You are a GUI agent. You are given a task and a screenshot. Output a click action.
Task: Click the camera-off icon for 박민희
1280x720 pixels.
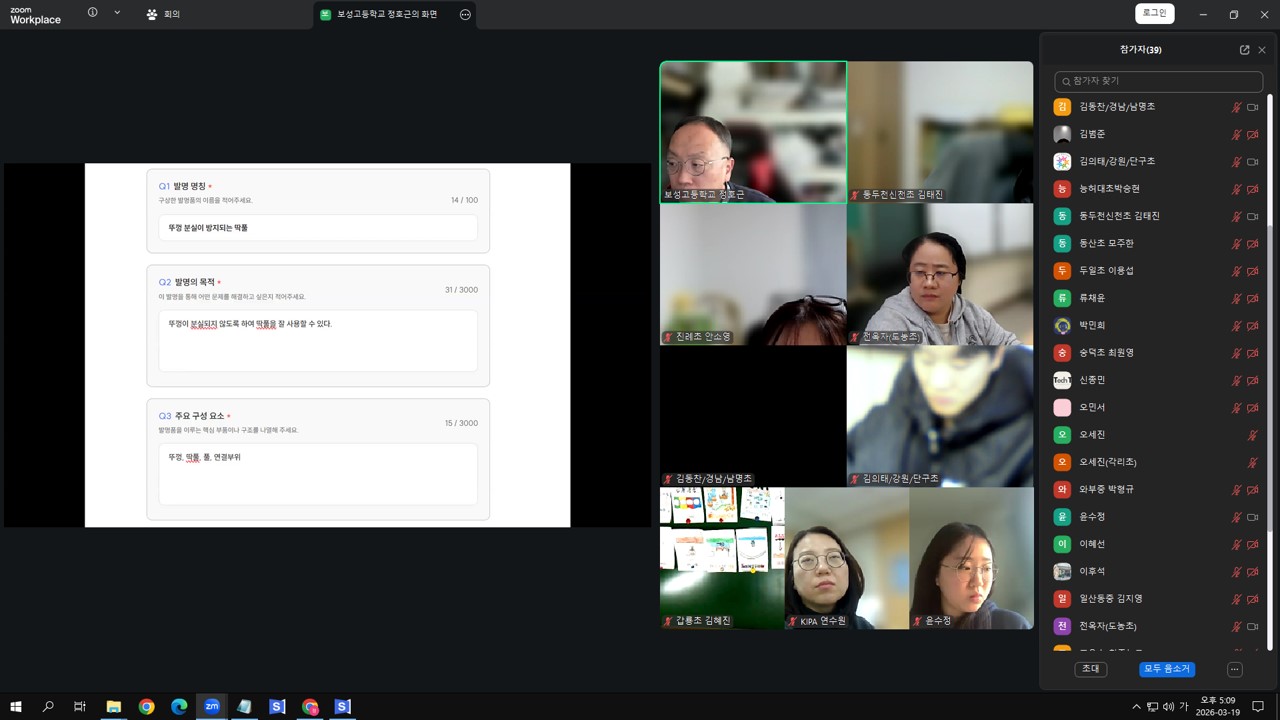[1252, 326]
